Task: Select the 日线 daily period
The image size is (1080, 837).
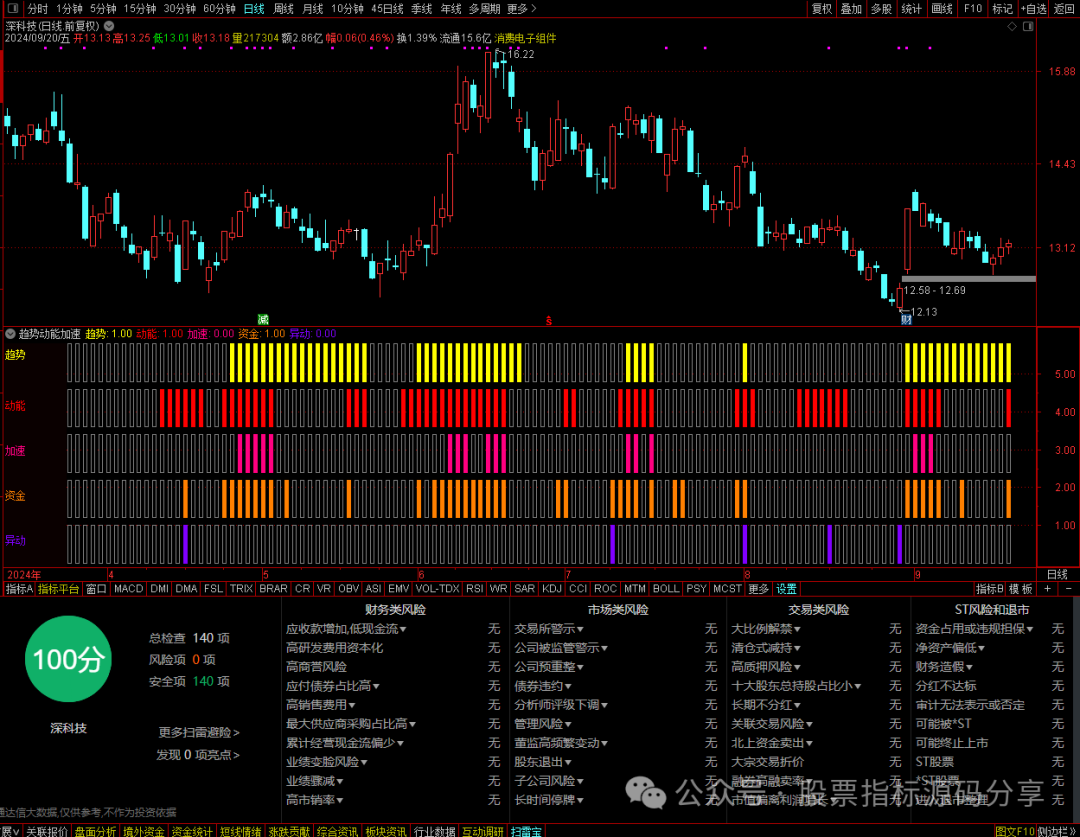Action: (254, 8)
